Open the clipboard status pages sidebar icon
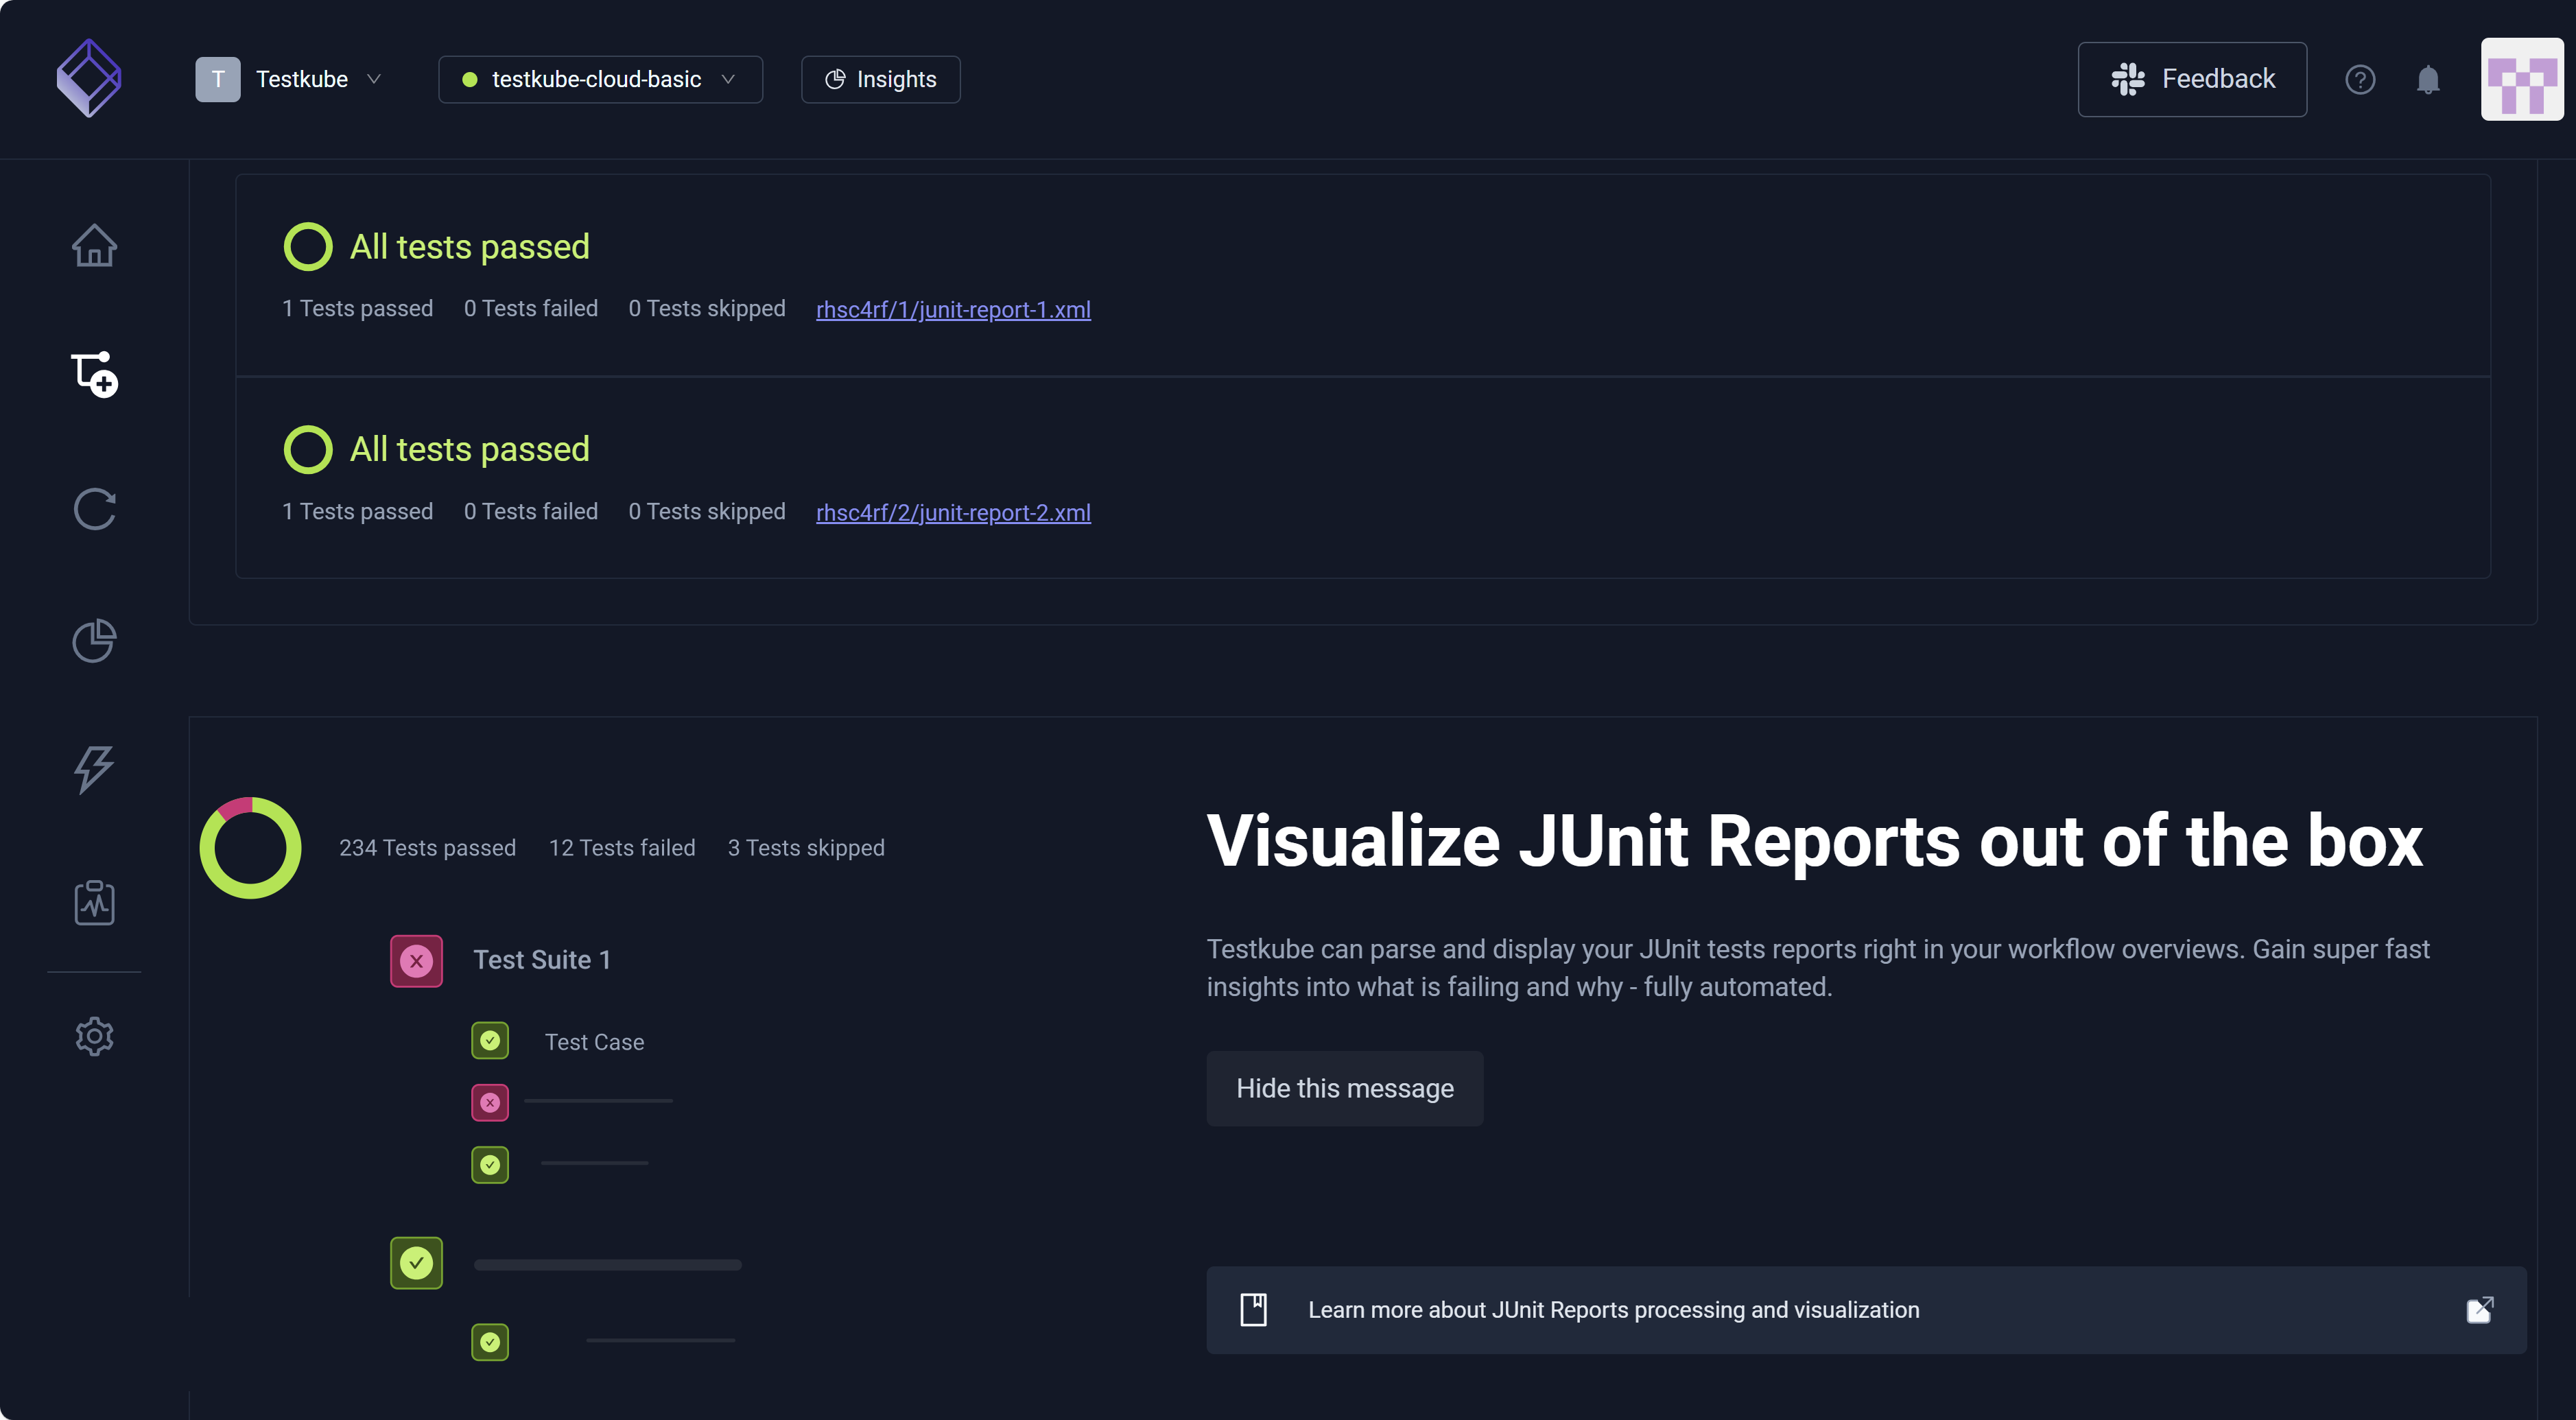Screen dimensions: 2576x1420 94,902
